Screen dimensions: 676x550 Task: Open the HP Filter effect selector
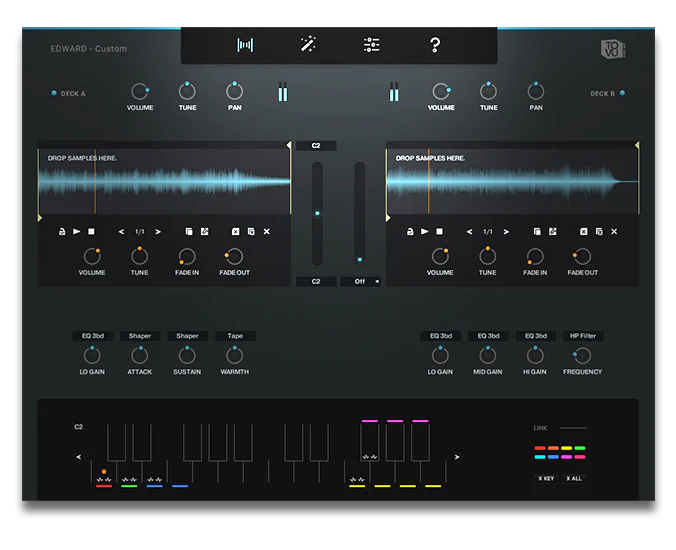[583, 336]
